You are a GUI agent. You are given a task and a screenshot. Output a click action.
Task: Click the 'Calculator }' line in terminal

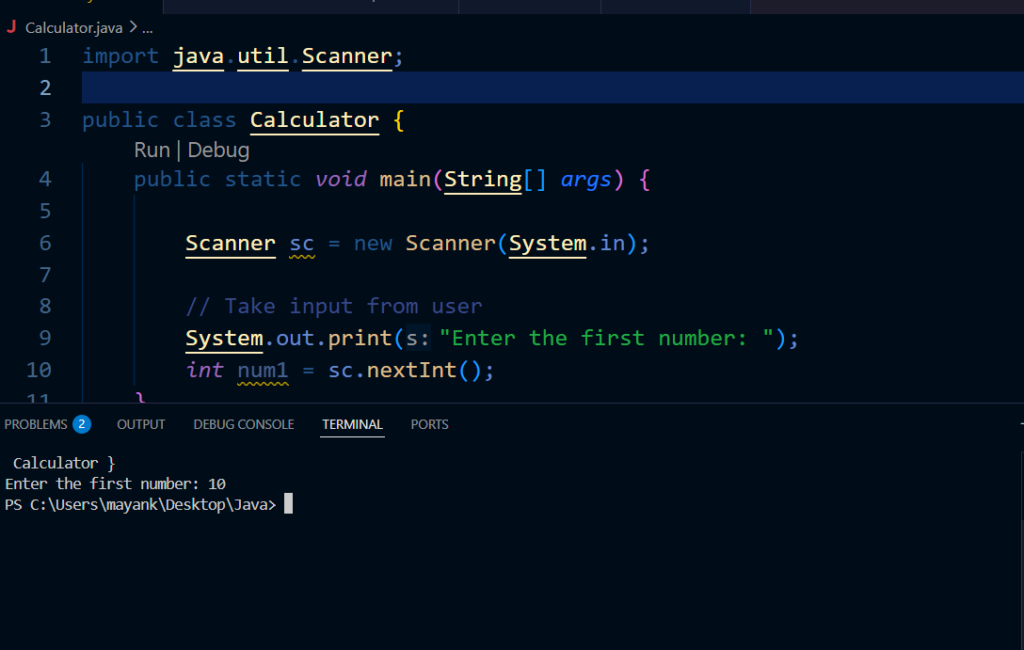[64, 463]
